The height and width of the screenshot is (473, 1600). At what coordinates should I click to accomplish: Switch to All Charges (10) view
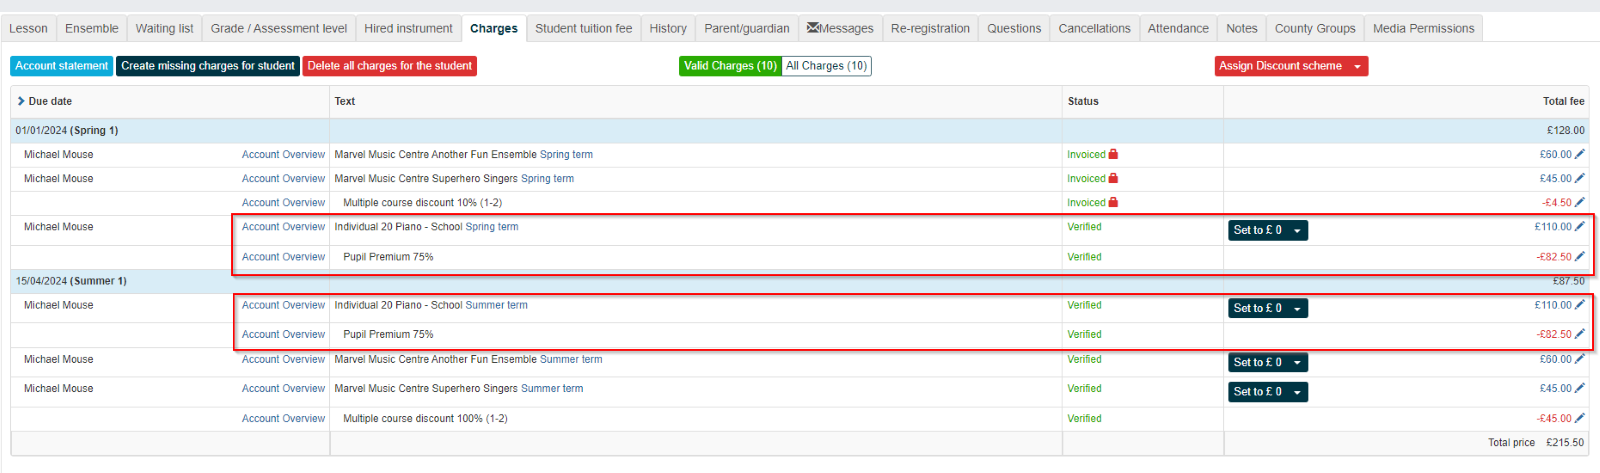click(826, 66)
